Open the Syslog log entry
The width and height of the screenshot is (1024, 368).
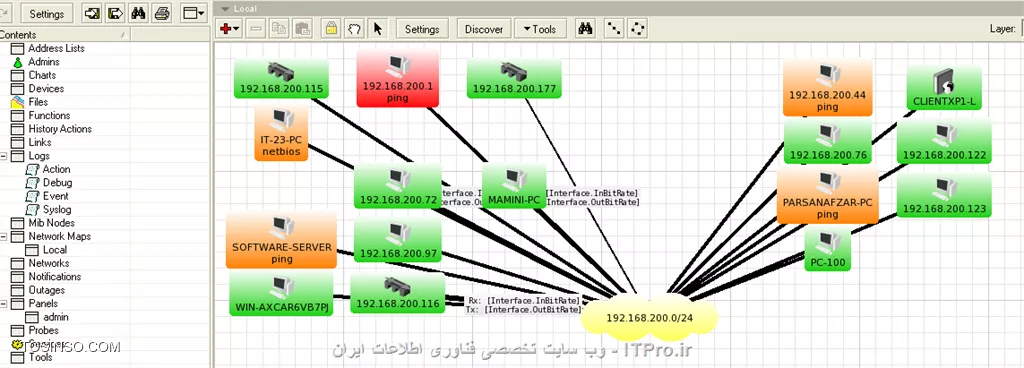(x=57, y=209)
